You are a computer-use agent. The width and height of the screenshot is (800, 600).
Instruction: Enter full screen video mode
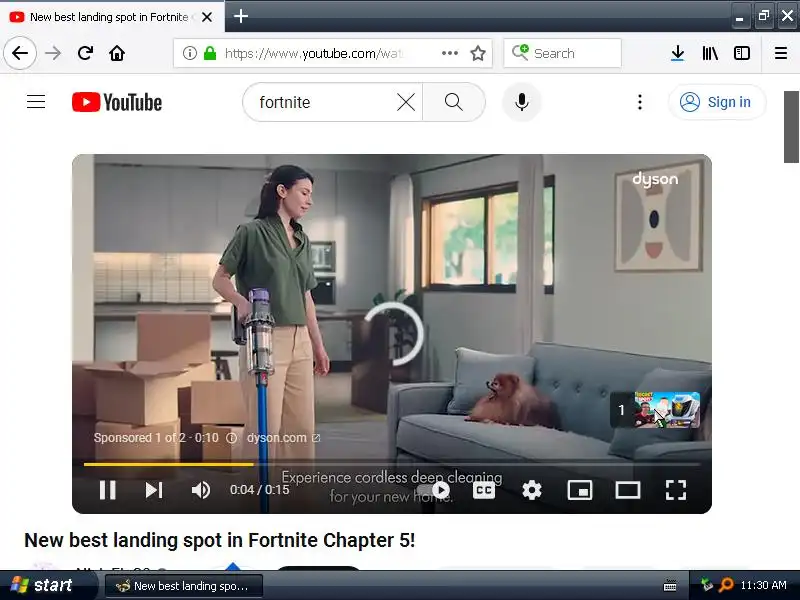click(x=676, y=490)
